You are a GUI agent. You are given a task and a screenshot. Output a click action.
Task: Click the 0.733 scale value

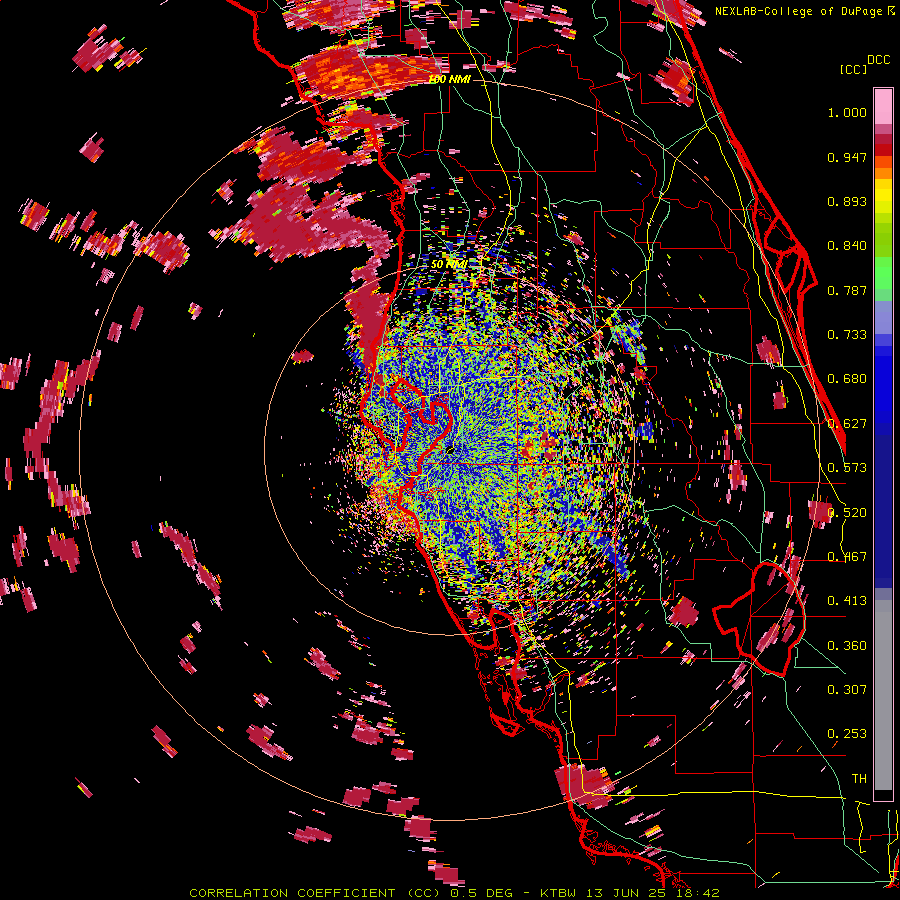pyautogui.click(x=847, y=335)
